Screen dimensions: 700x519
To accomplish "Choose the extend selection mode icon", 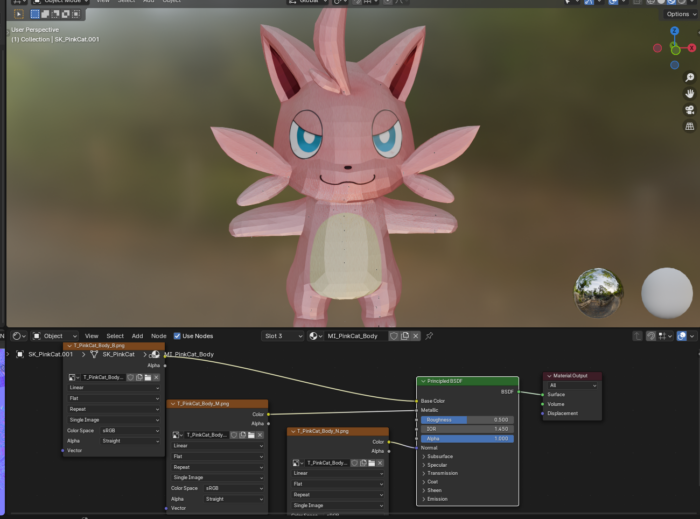I will [x=45, y=14].
